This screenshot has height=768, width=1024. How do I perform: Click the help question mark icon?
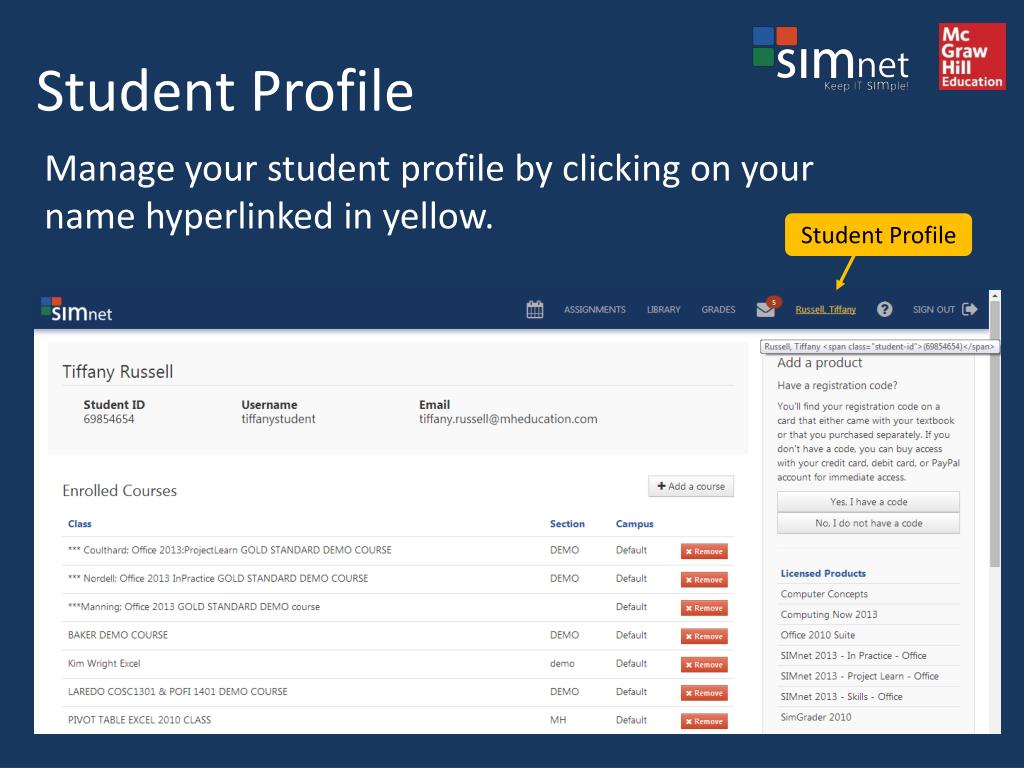[884, 310]
